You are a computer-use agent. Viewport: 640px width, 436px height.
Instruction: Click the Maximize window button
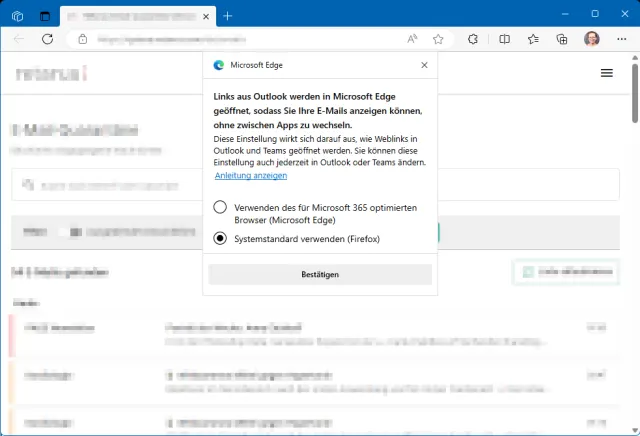[595, 14]
